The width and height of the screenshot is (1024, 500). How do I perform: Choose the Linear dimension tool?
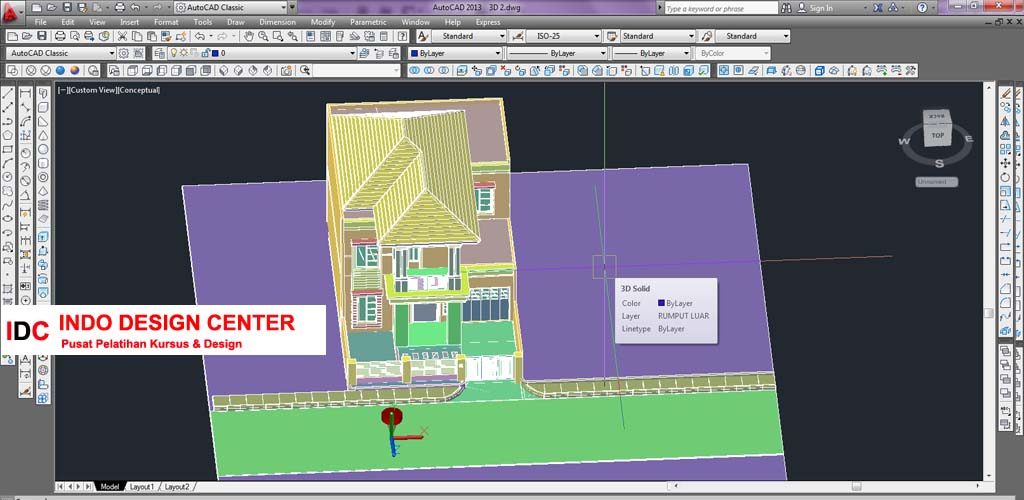click(25, 93)
